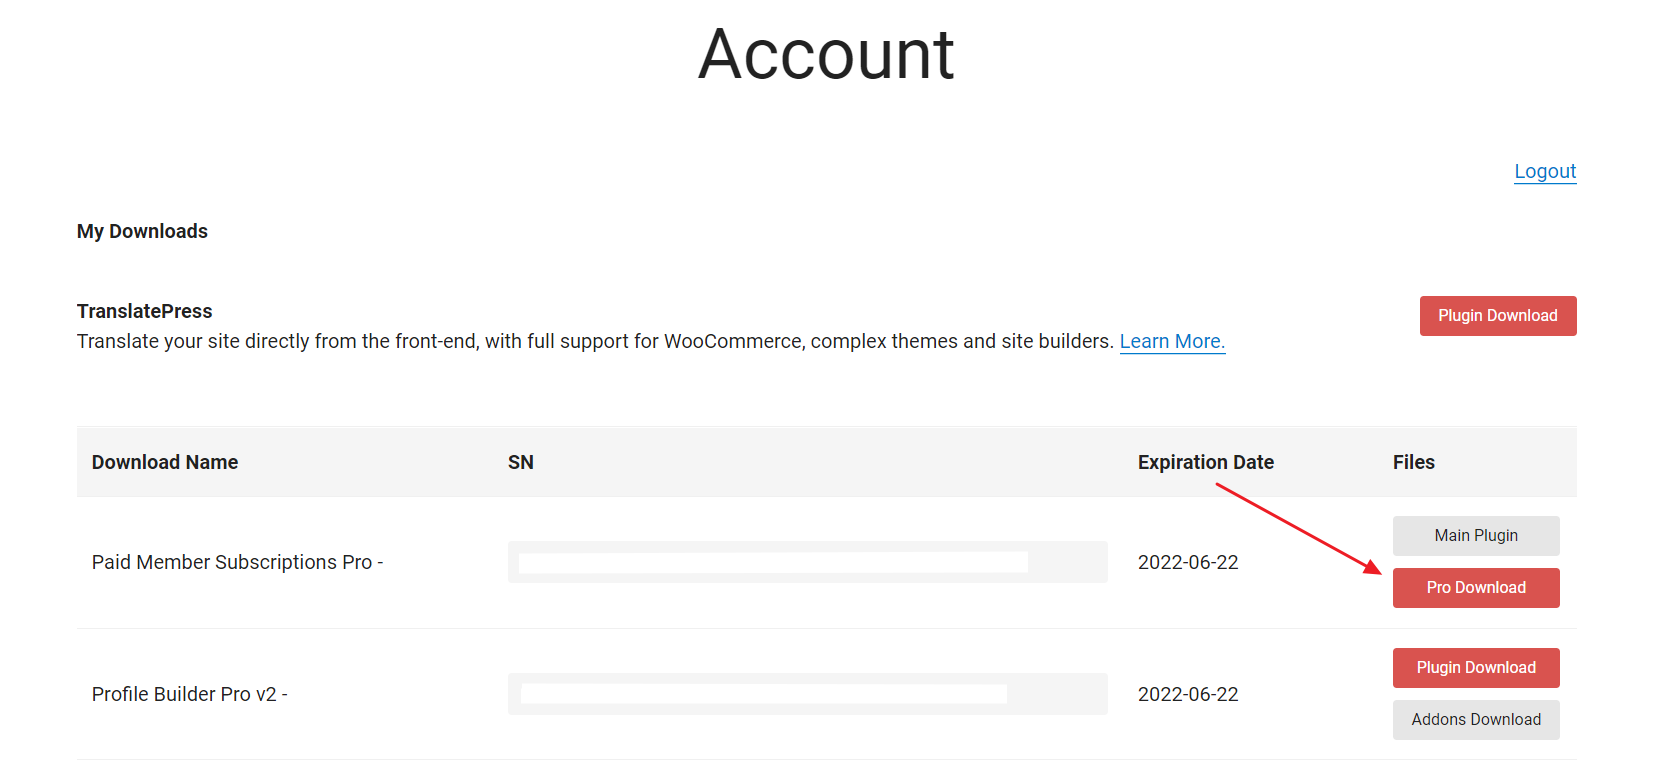Click the My Downloads section title

pos(142,231)
